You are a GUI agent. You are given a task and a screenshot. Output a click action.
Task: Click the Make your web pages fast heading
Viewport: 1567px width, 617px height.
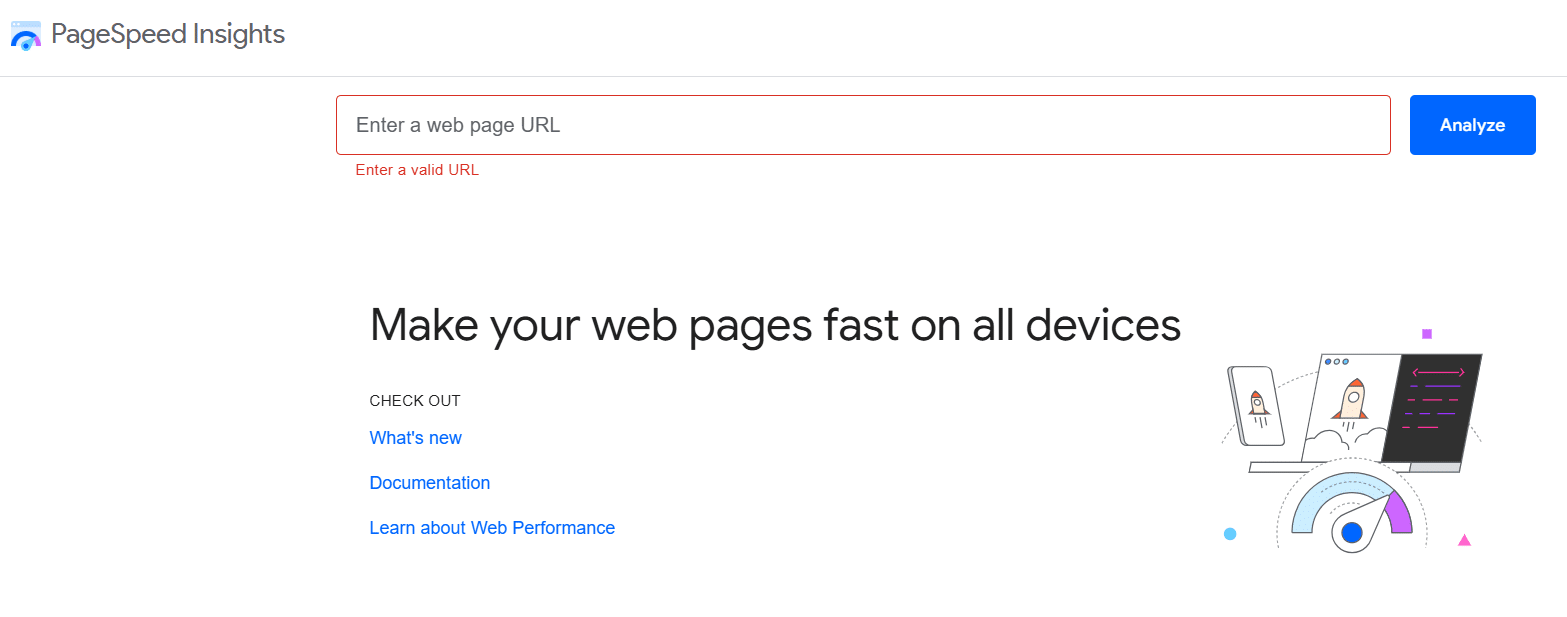(775, 324)
